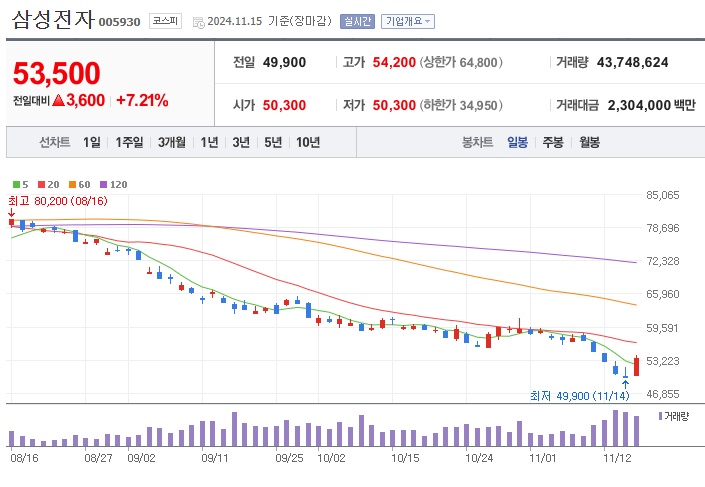Click the 전일 value 49,900
This screenshot has width=705, height=487.
284,62
